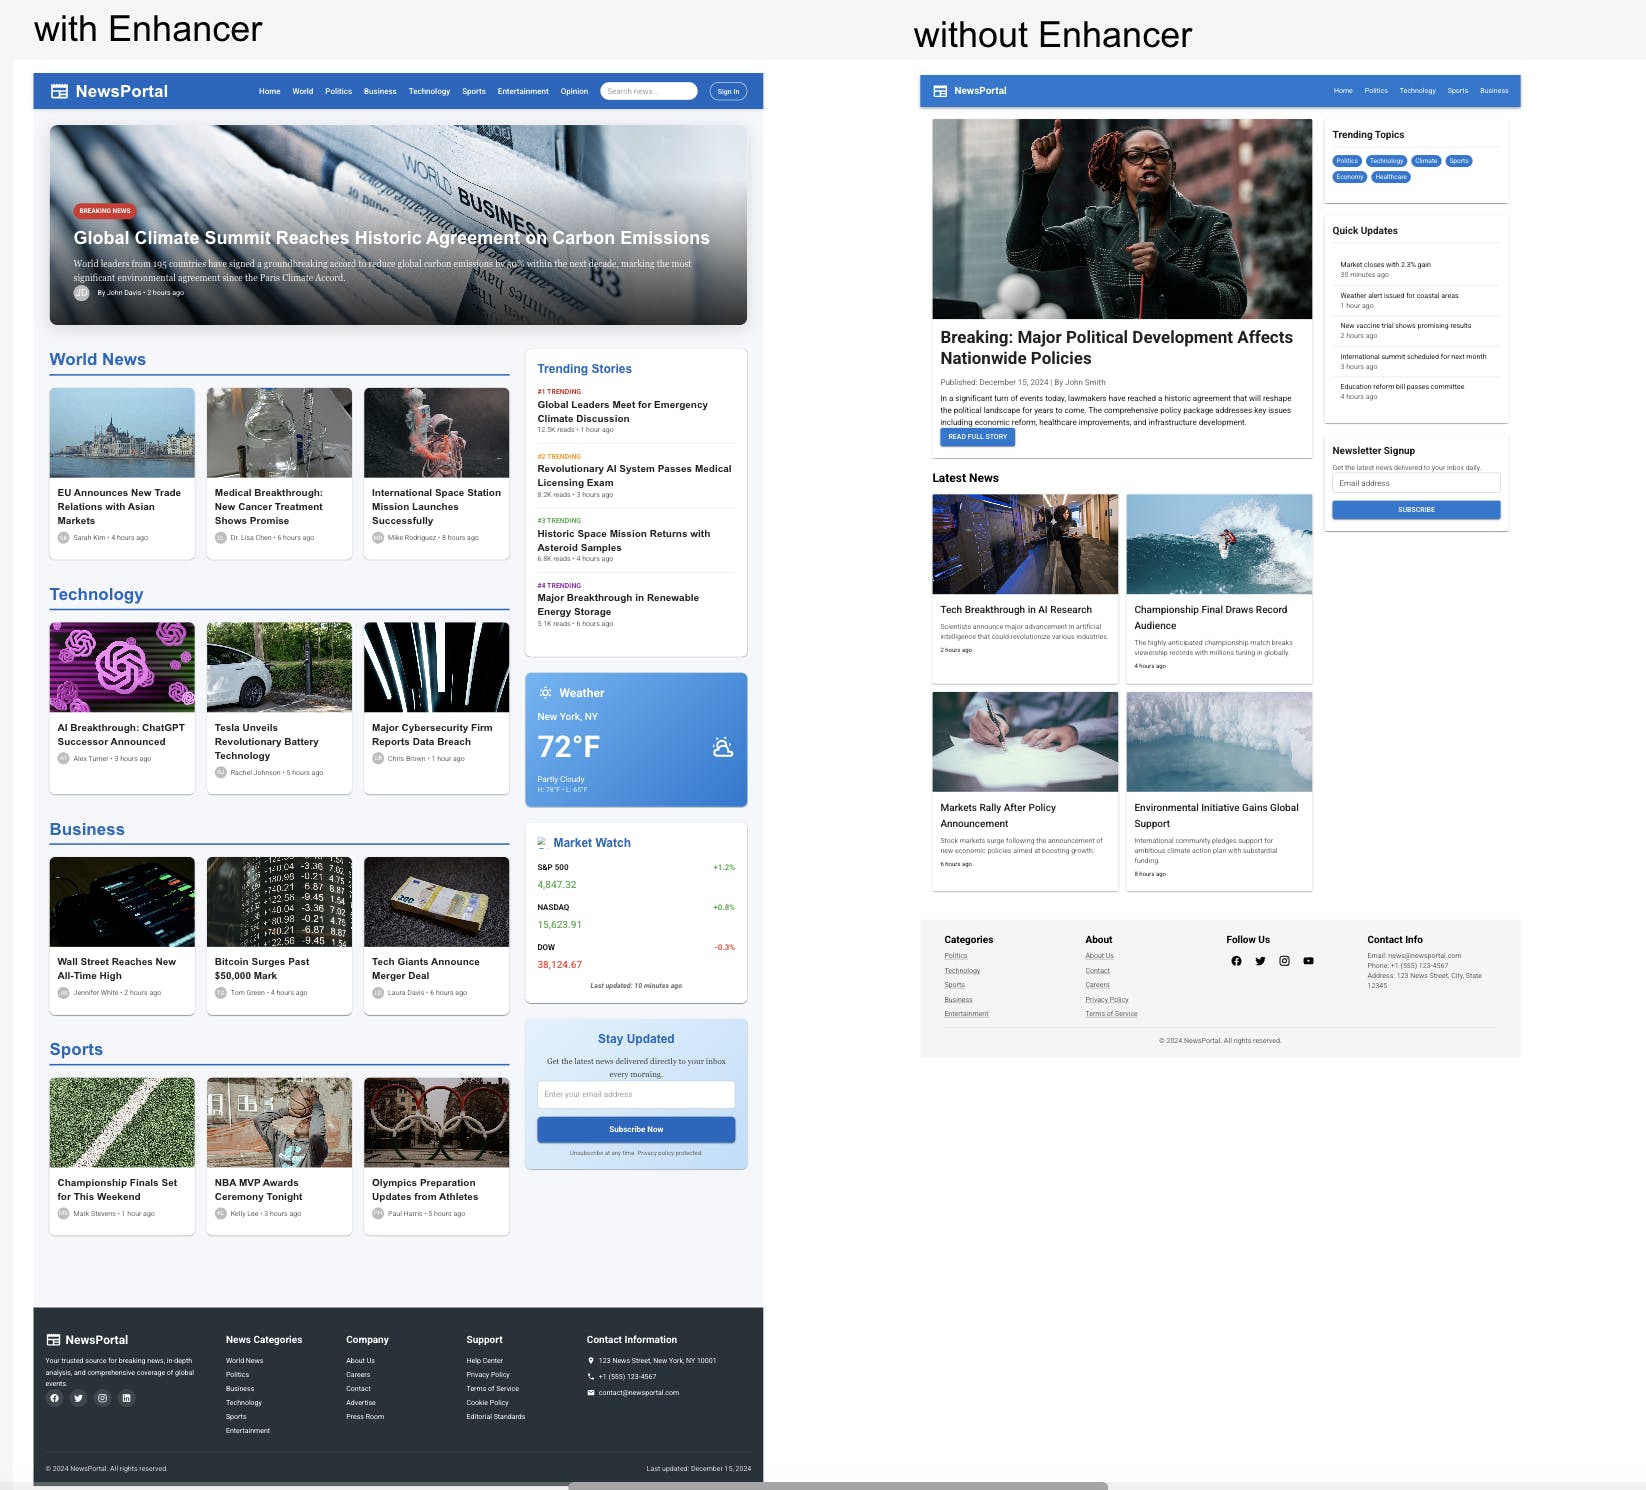Click Jennifer White author avatar

click(63, 993)
